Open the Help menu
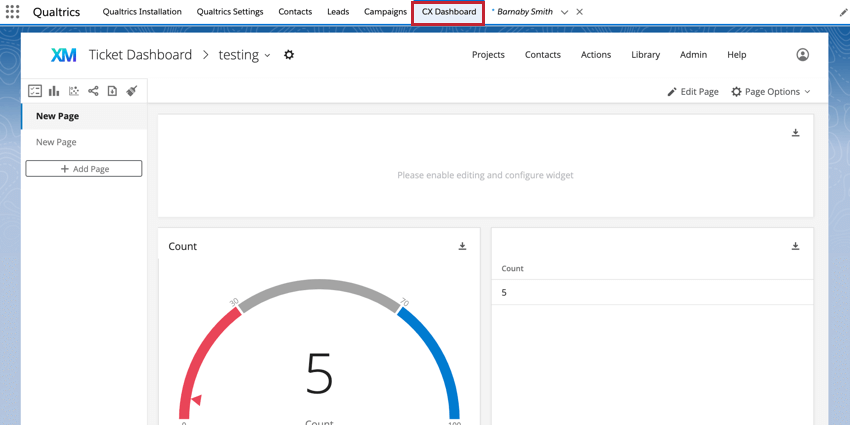The height and width of the screenshot is (425, 850). click(x=737, y=55)
